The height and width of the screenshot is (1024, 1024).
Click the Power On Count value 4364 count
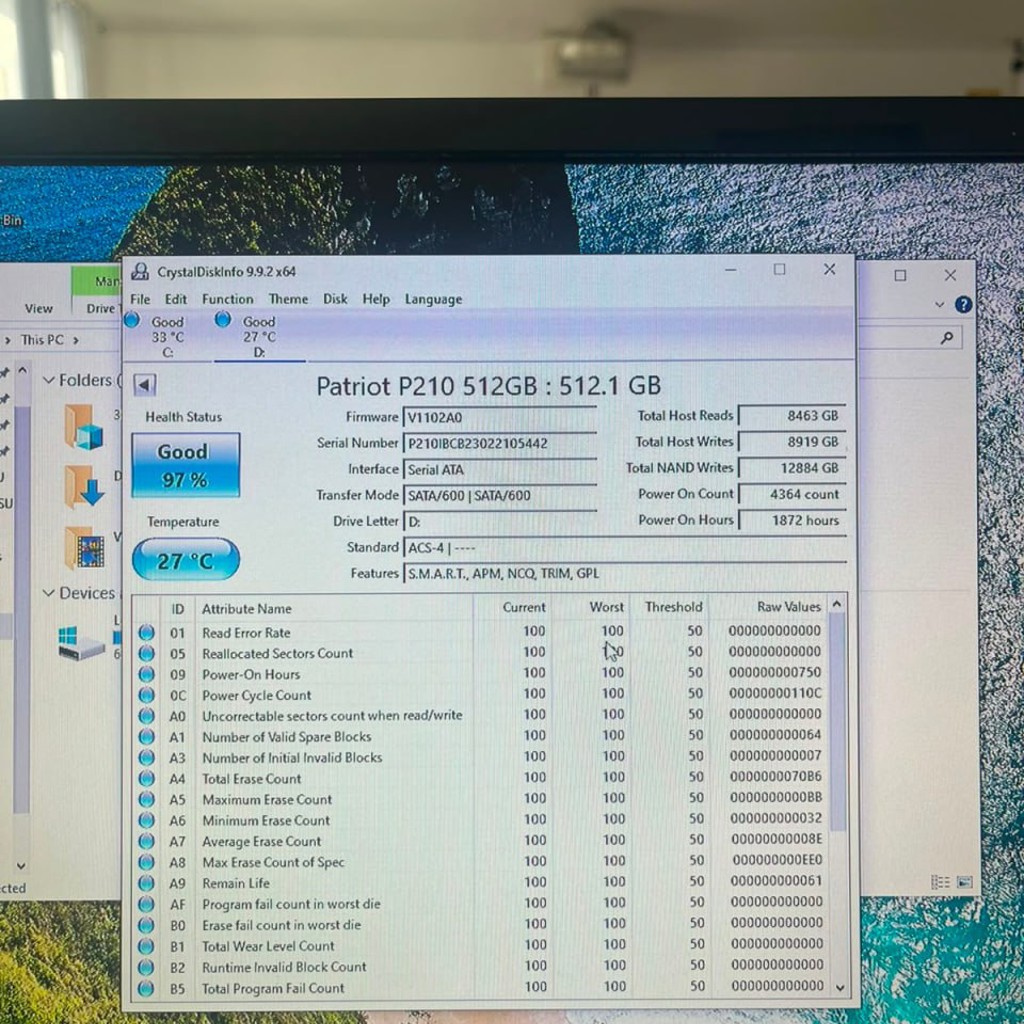tap(792, 494)
